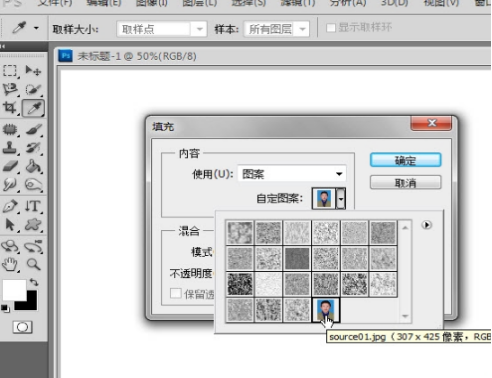This screenshot has width=492, height=378.
Task: Select the Paint Bucket tool
Action: pos(34,166)
